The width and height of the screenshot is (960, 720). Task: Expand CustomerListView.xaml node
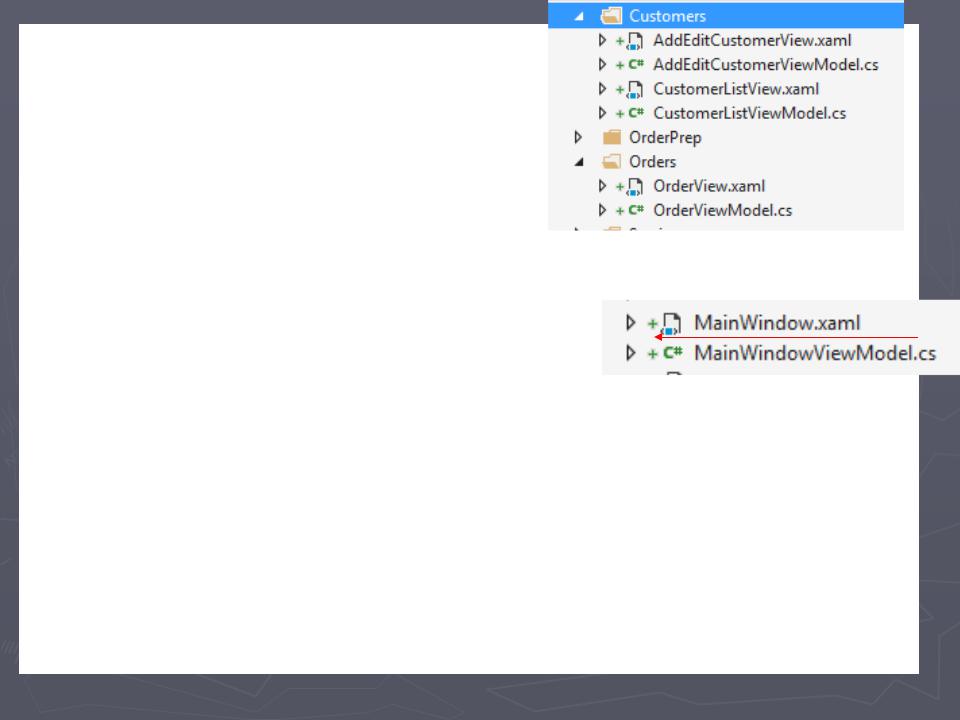point(602,89)
